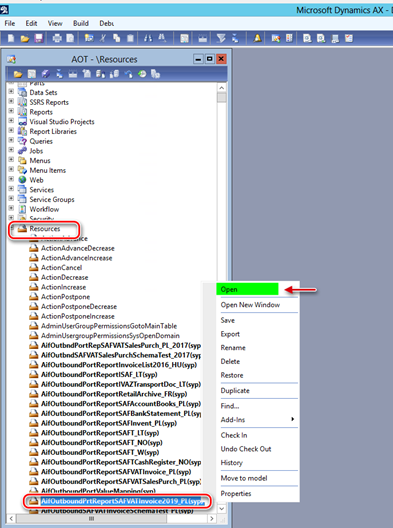Click the AOT horizontal scrollbar right arrow
Viewport: 393px width, 528px height.
coord(212,519)
